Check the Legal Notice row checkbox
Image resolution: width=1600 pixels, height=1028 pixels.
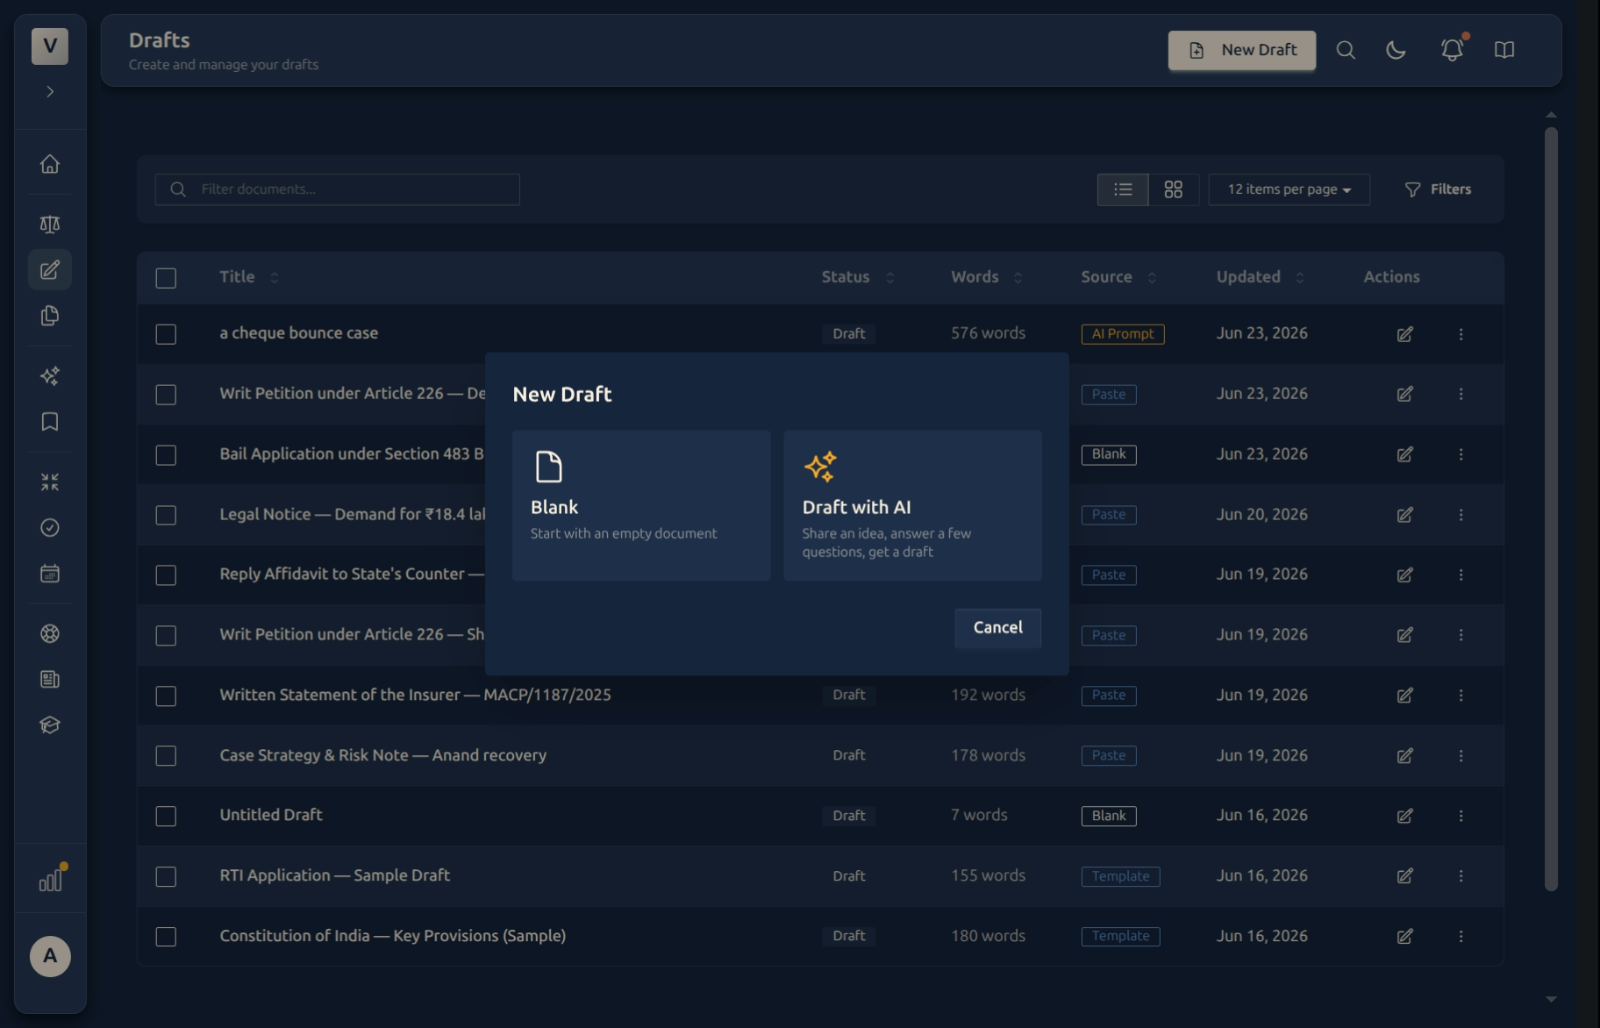(x=166, y=515)
